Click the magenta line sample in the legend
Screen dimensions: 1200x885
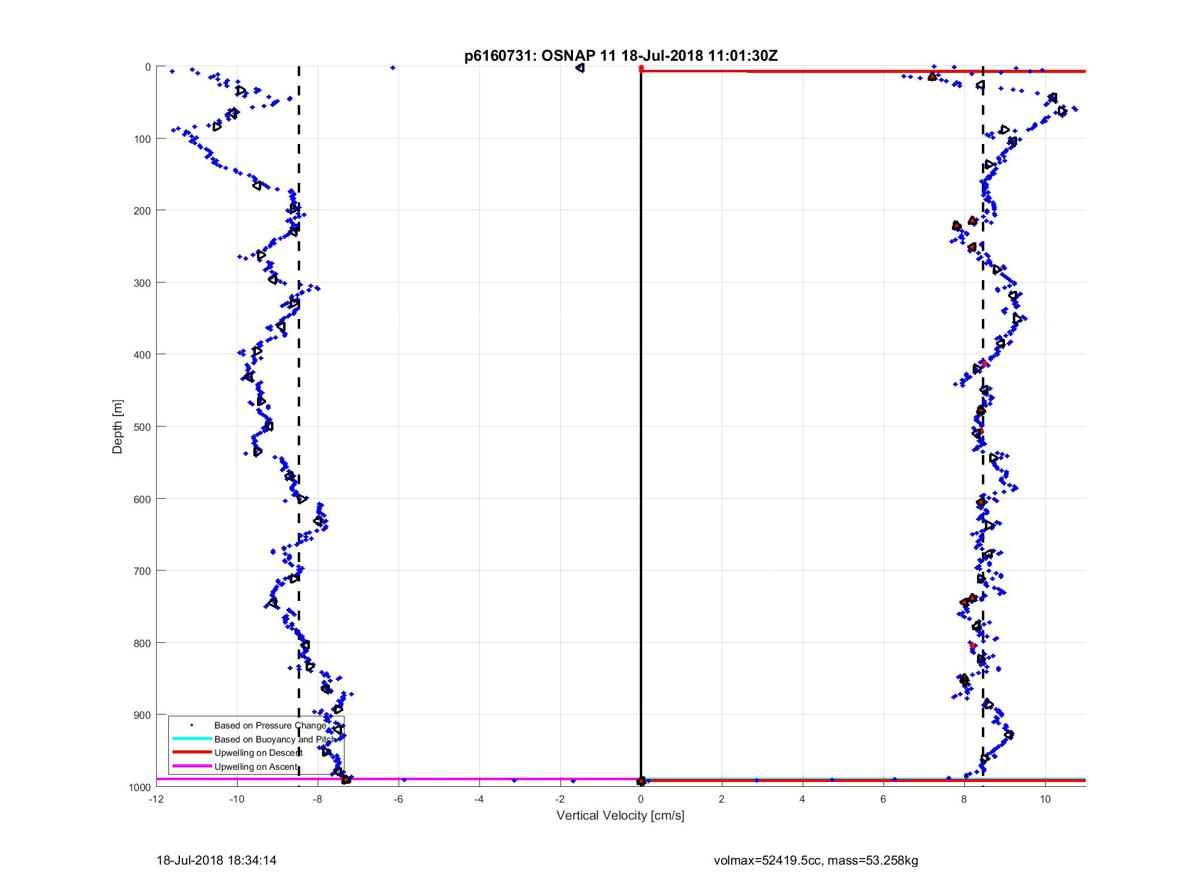tap(191, 766)
